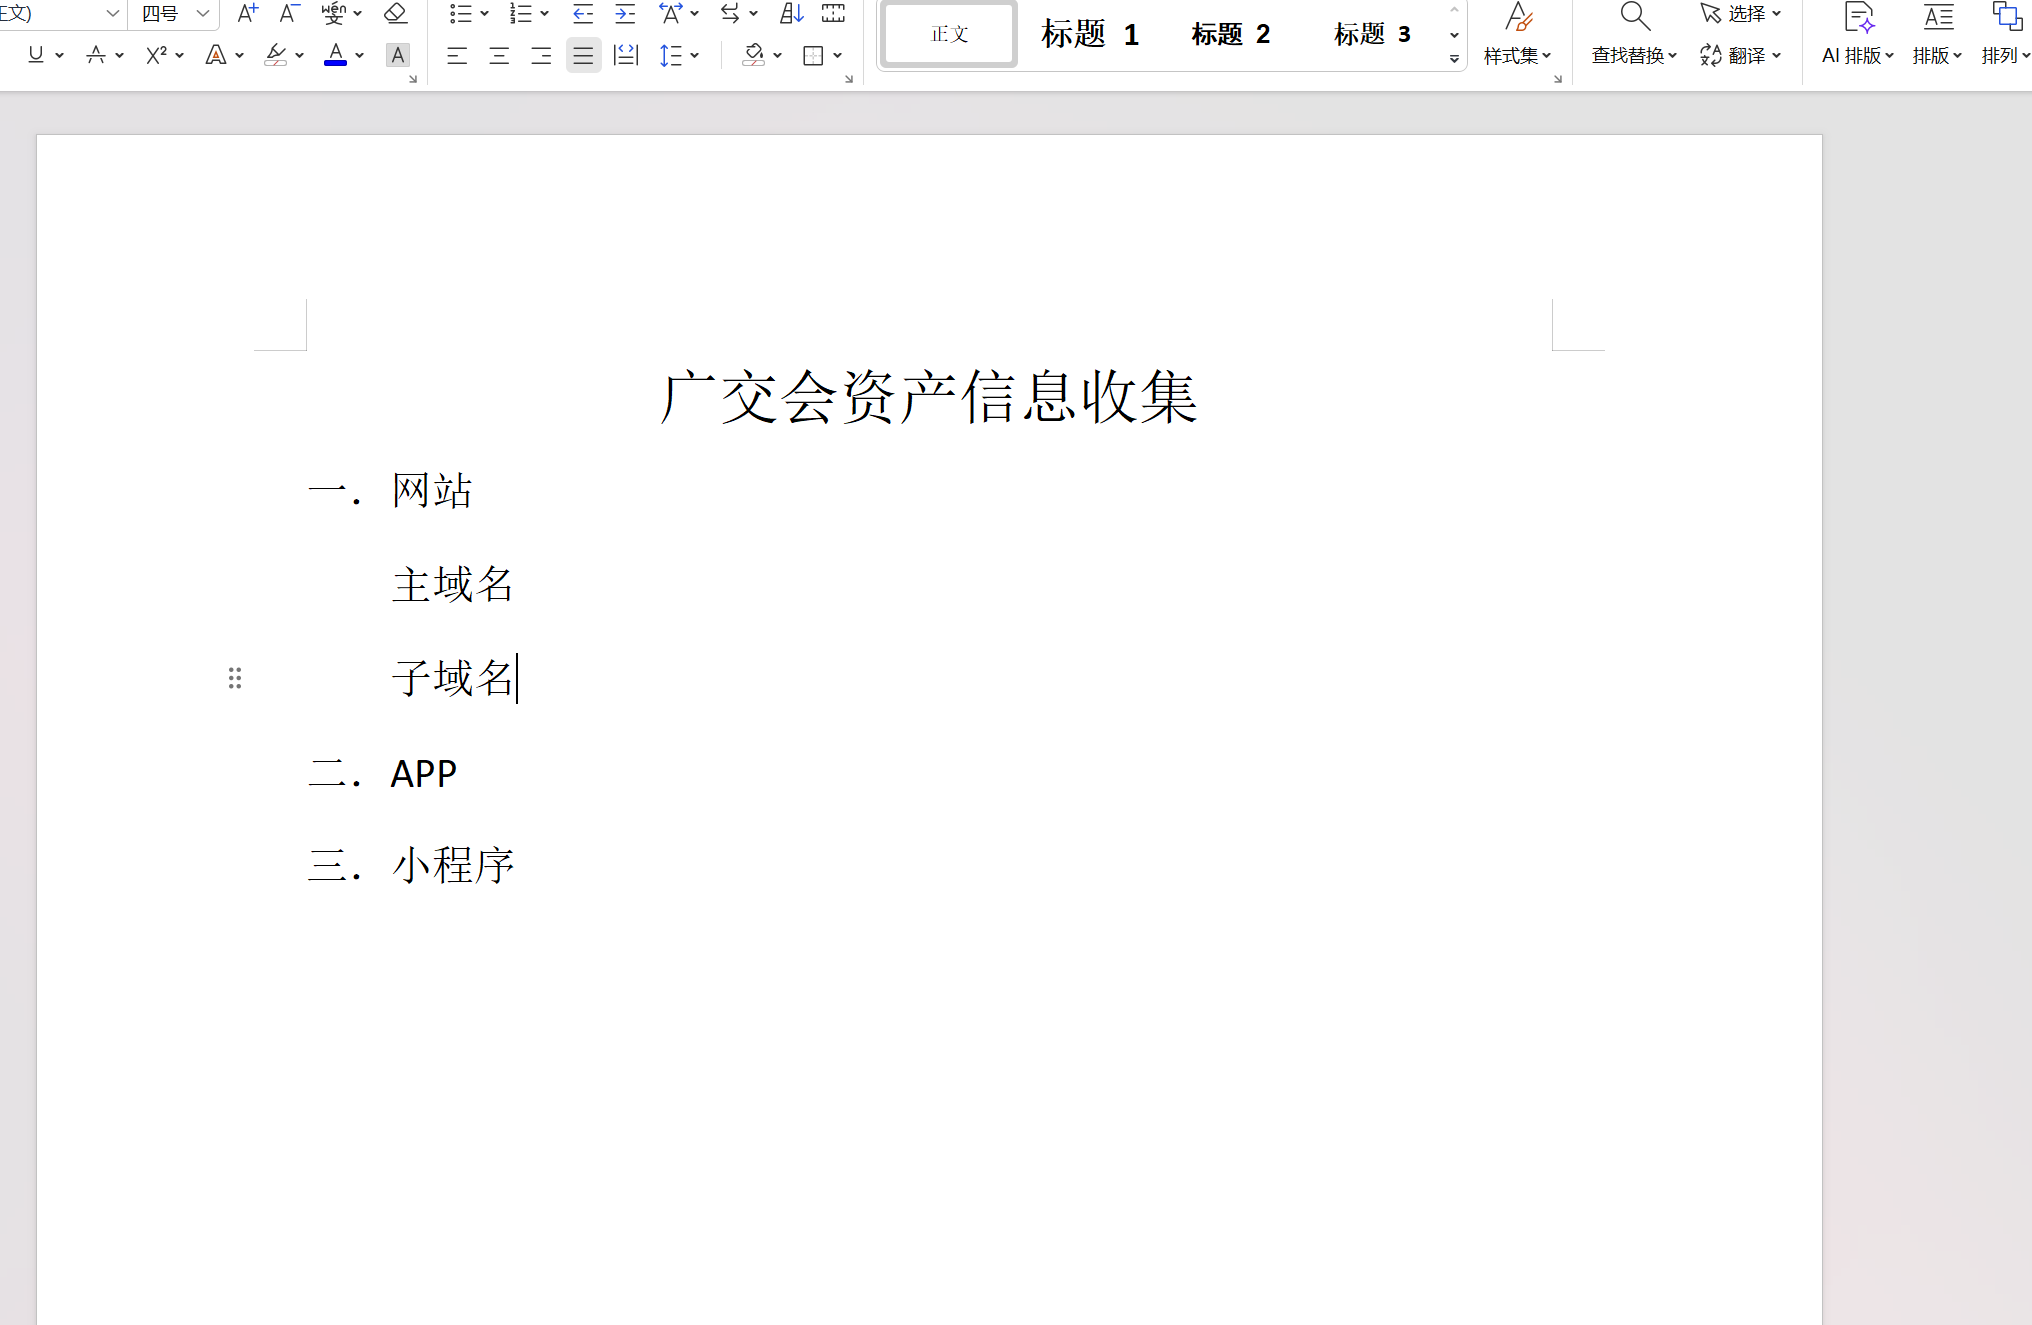Apply distributed alignment
The image size is (2032, 1325).
tap(626, 55)
